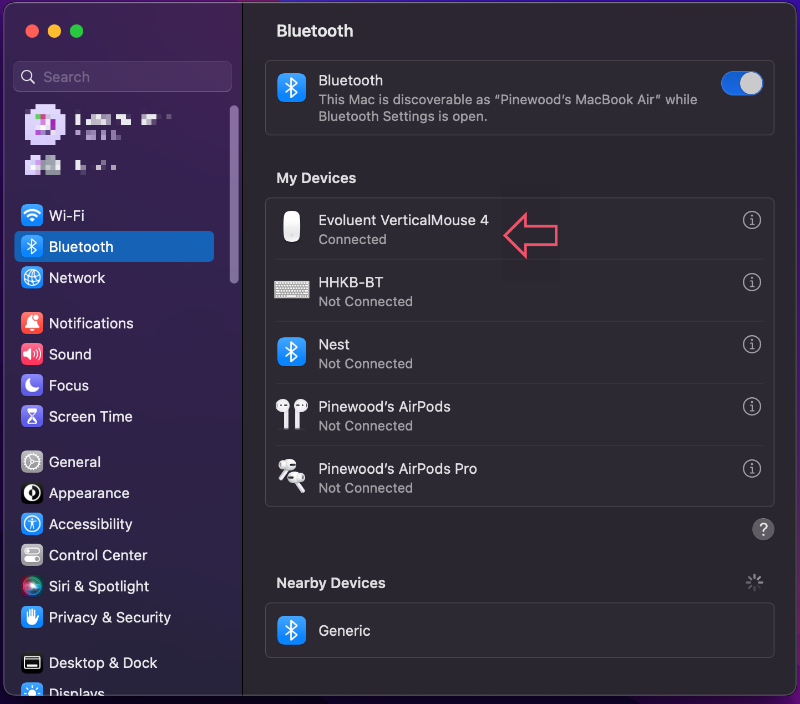
Task: Select the Pinewood's AirPods Pro name
Action: (397, 469)
